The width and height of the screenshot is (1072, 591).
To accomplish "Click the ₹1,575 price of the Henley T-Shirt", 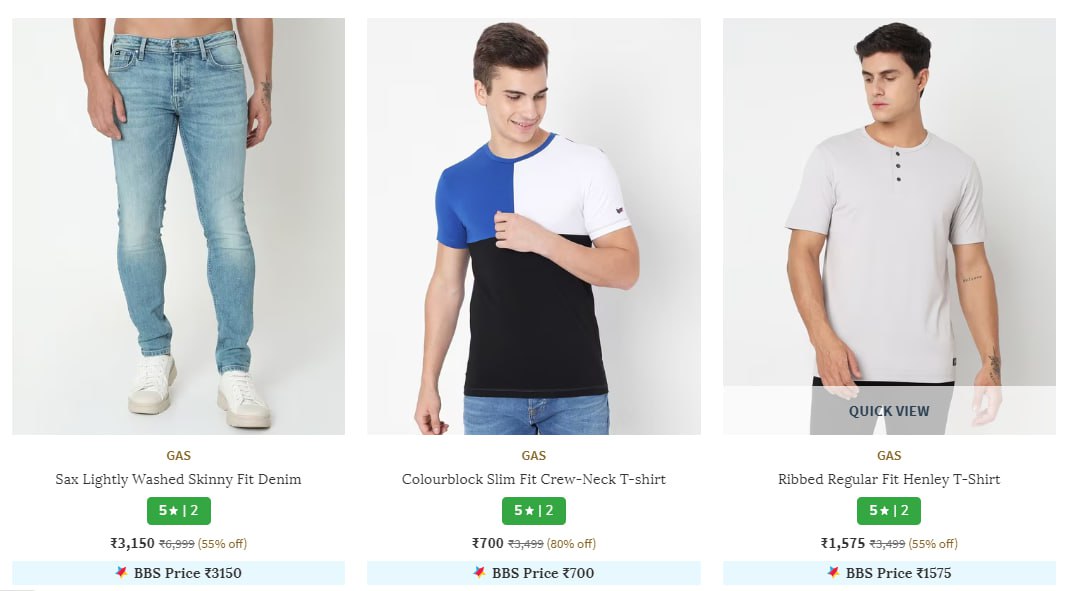I will 843,544.
